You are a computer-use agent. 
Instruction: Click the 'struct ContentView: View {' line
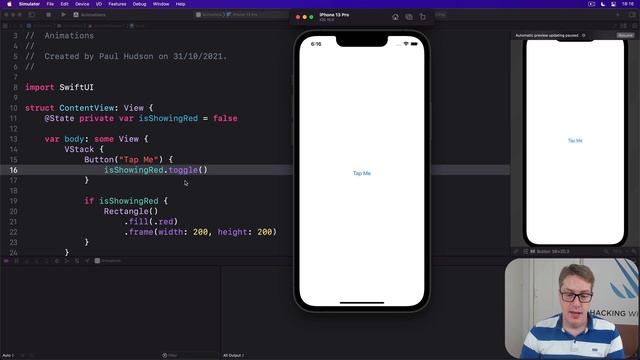pyautogui.click(x=89, y=108)
